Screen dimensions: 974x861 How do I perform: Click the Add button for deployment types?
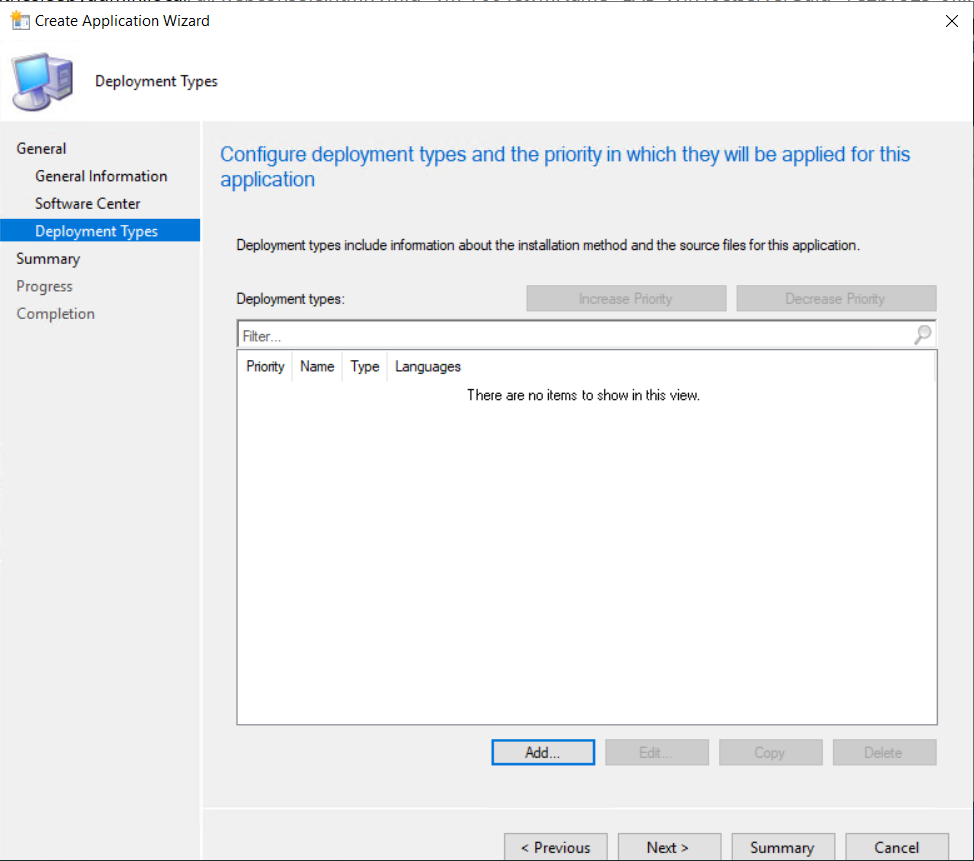tap(542, 752)
